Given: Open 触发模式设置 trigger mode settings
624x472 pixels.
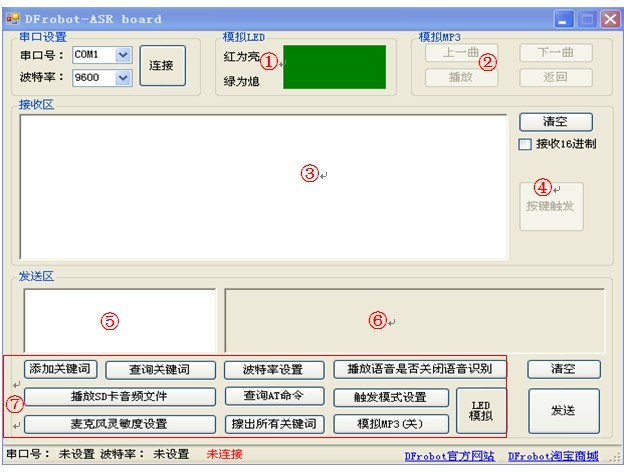Looking at the screenshot, I should coord(391,397).
